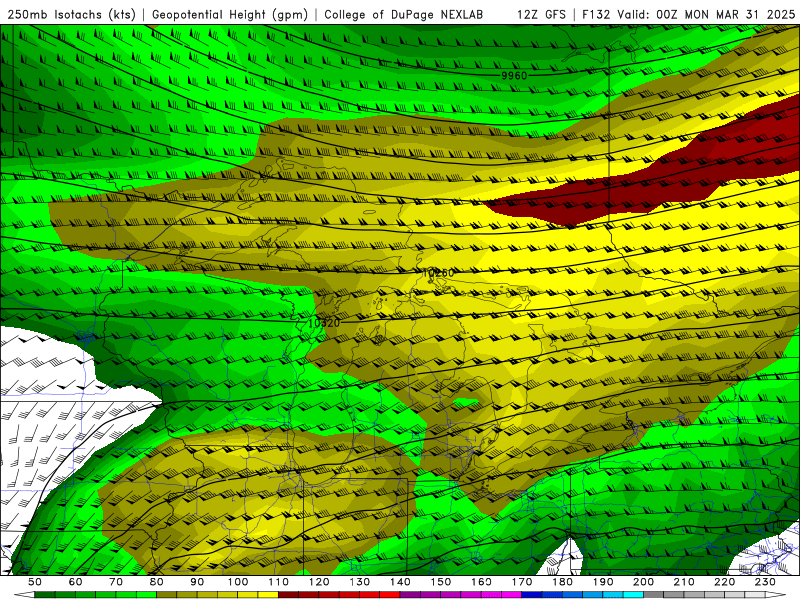Screen dimensions: 800x600
Task: Click the 50 value on the legend scale
Action: coord(35,582)
